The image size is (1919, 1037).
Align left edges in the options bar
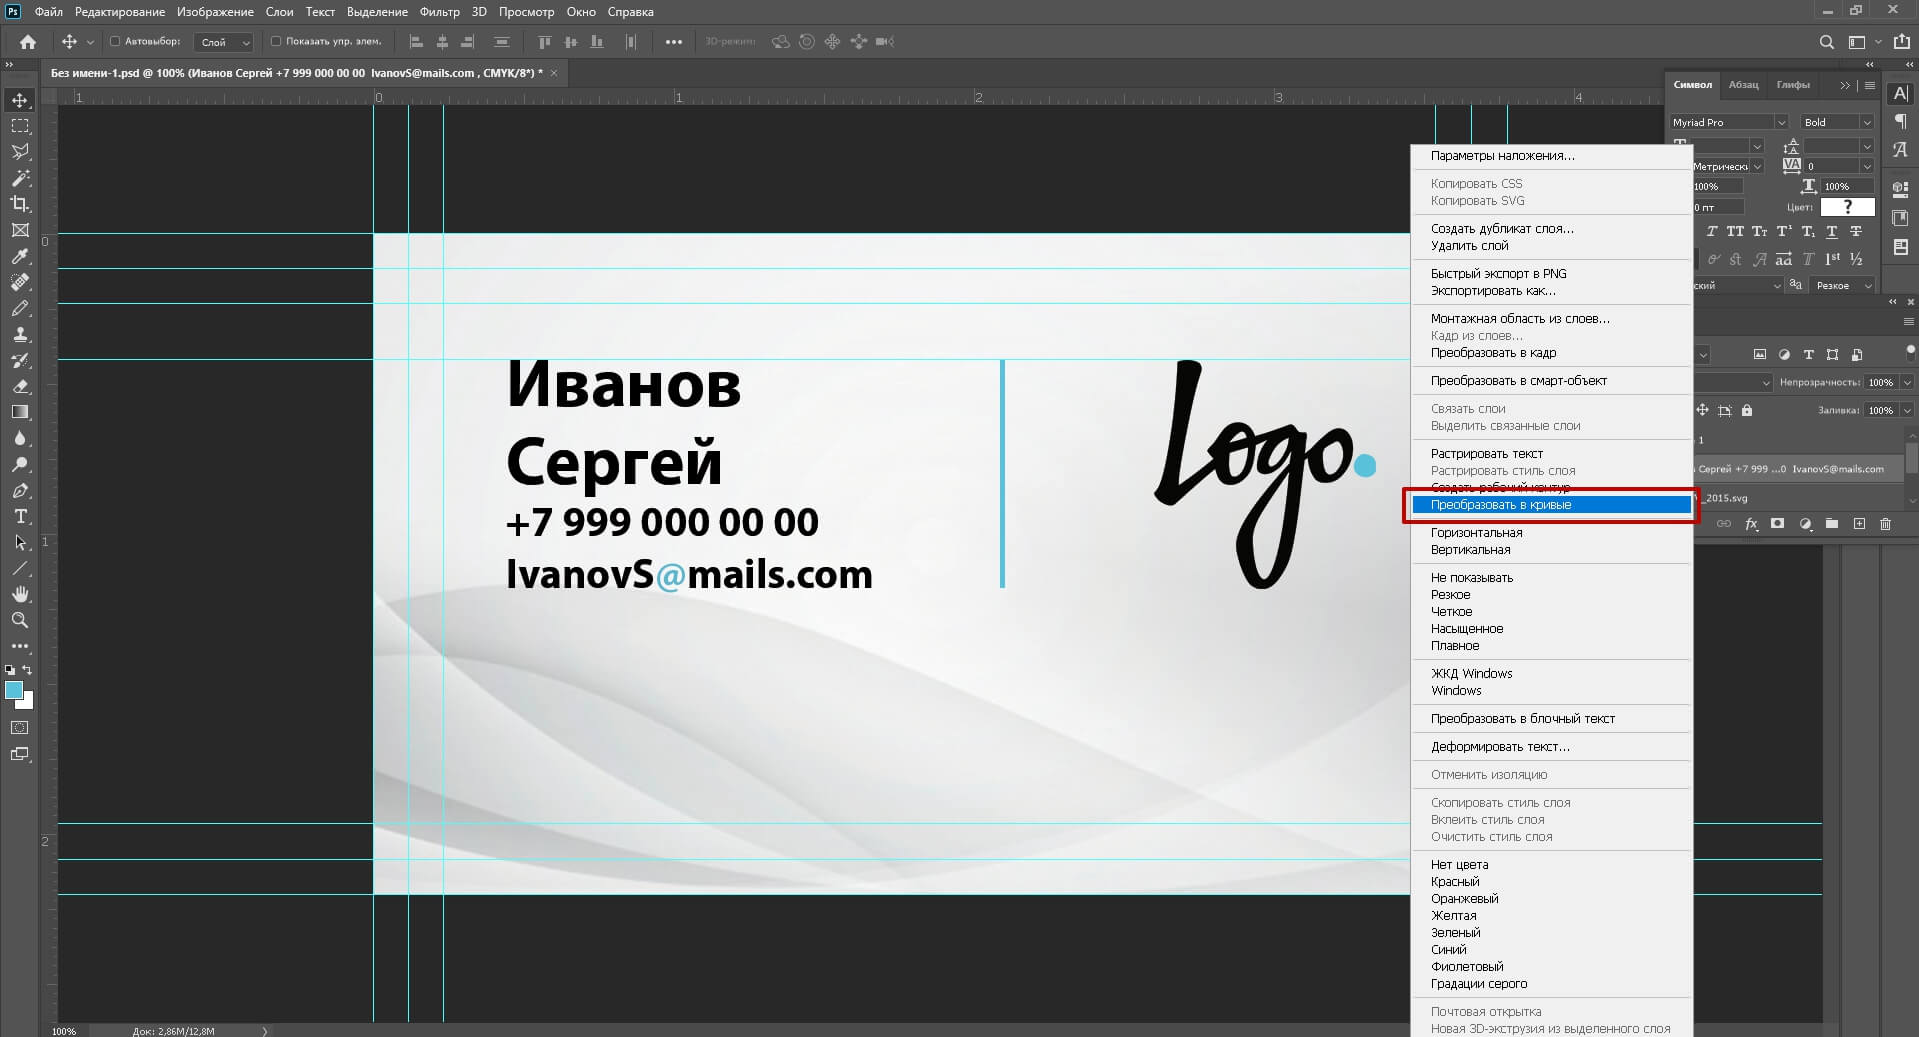pyautogui.click(x=416, y=42)
